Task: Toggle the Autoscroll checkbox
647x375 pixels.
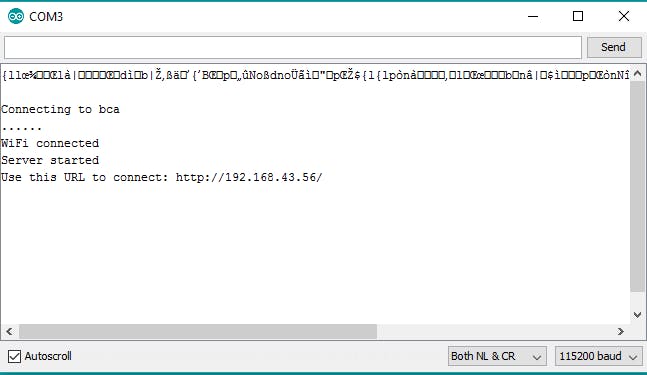Action: (x=14, y=356)
